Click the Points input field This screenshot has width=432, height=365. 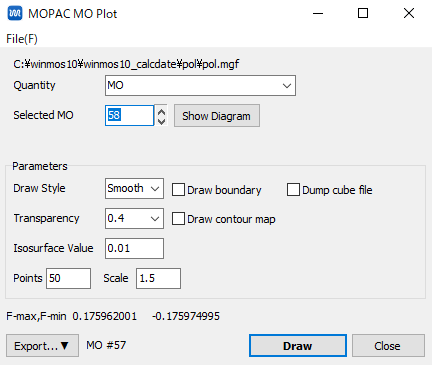point(68,278)
